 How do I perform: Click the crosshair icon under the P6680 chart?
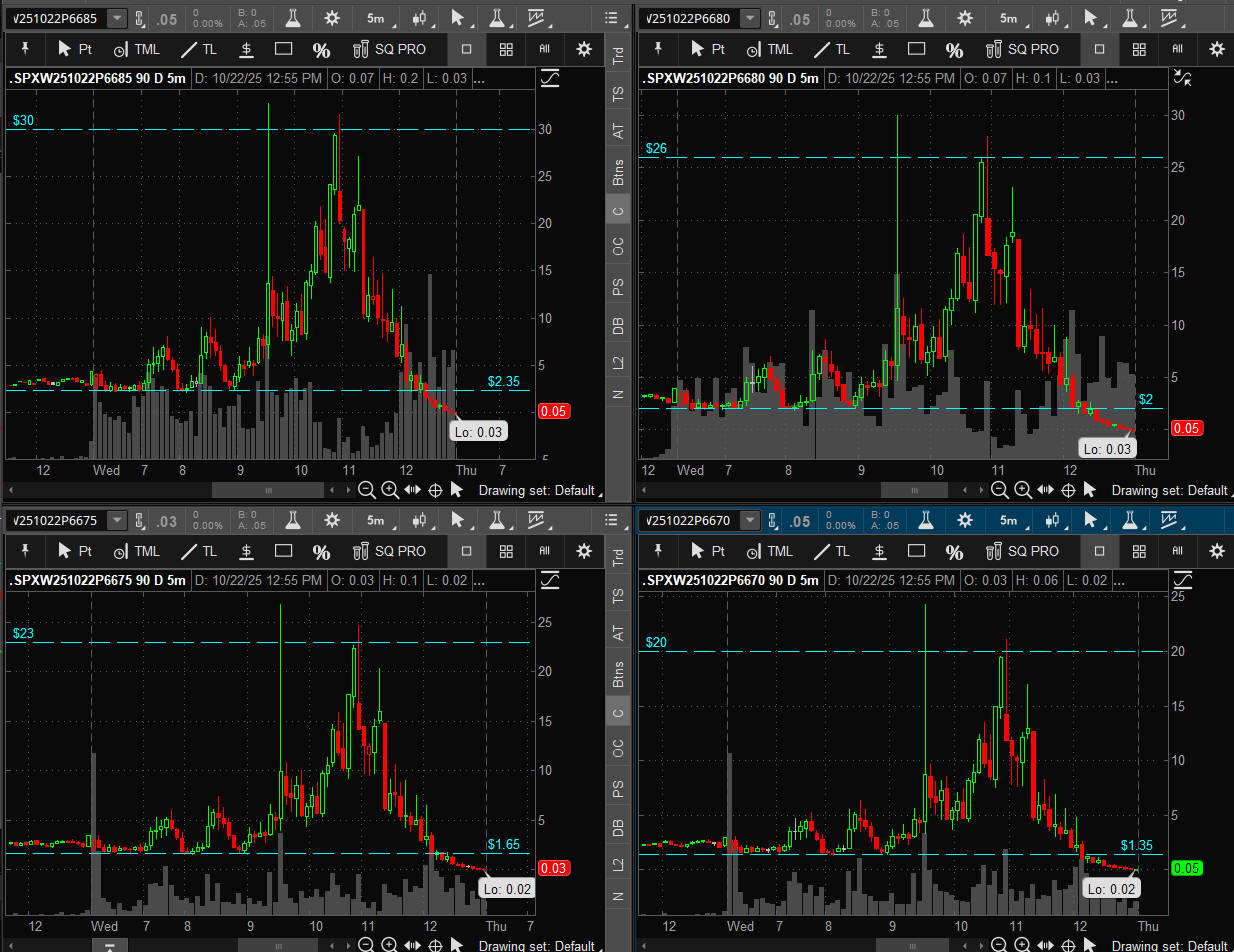tap(1068, 490)
